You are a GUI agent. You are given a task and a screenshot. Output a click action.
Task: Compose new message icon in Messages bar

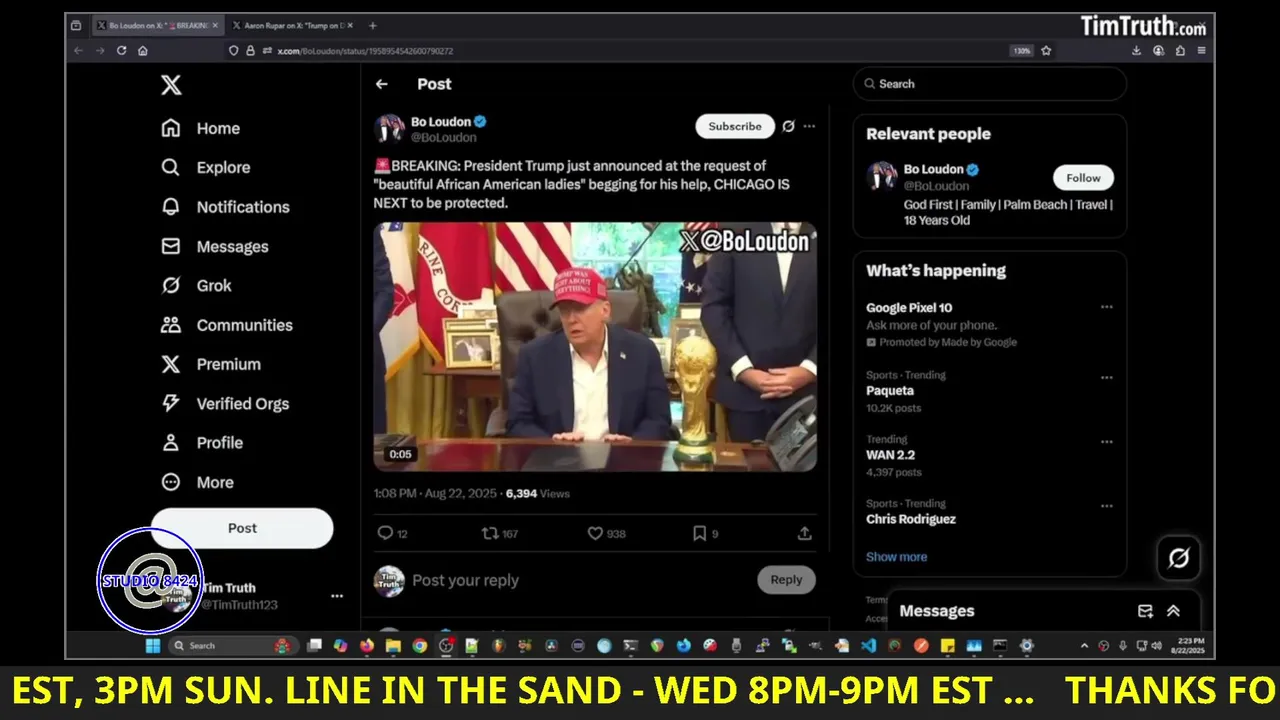(x=1145, y=611)
